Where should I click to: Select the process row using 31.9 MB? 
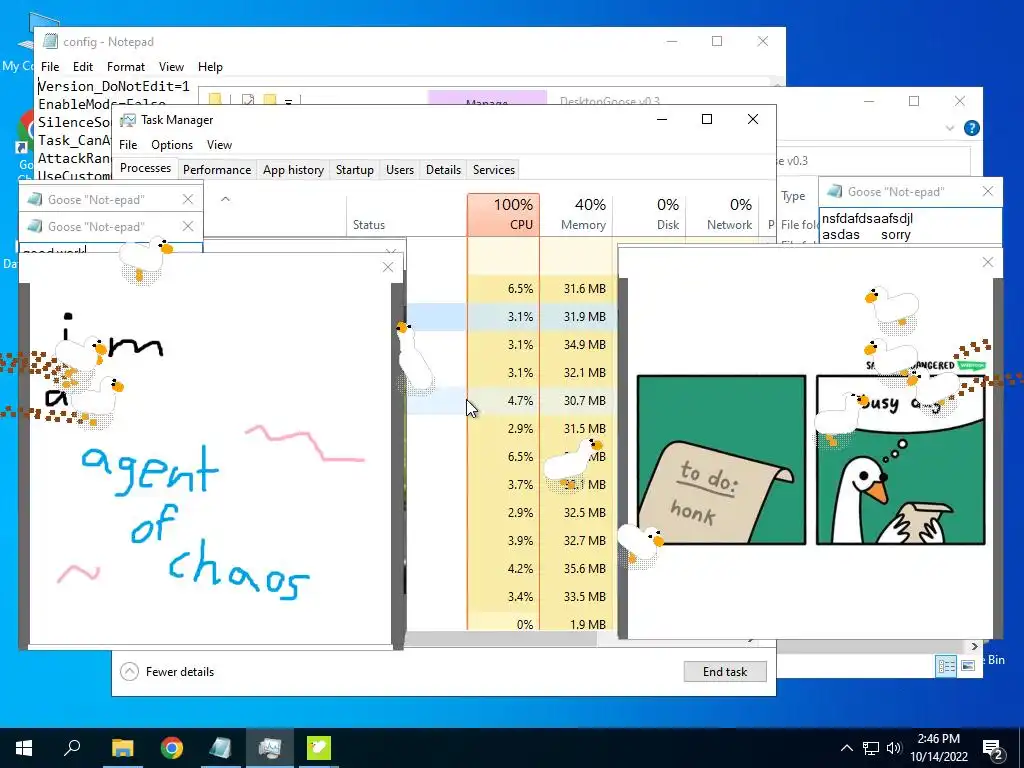pyautogui.click(x=511, y=317)
